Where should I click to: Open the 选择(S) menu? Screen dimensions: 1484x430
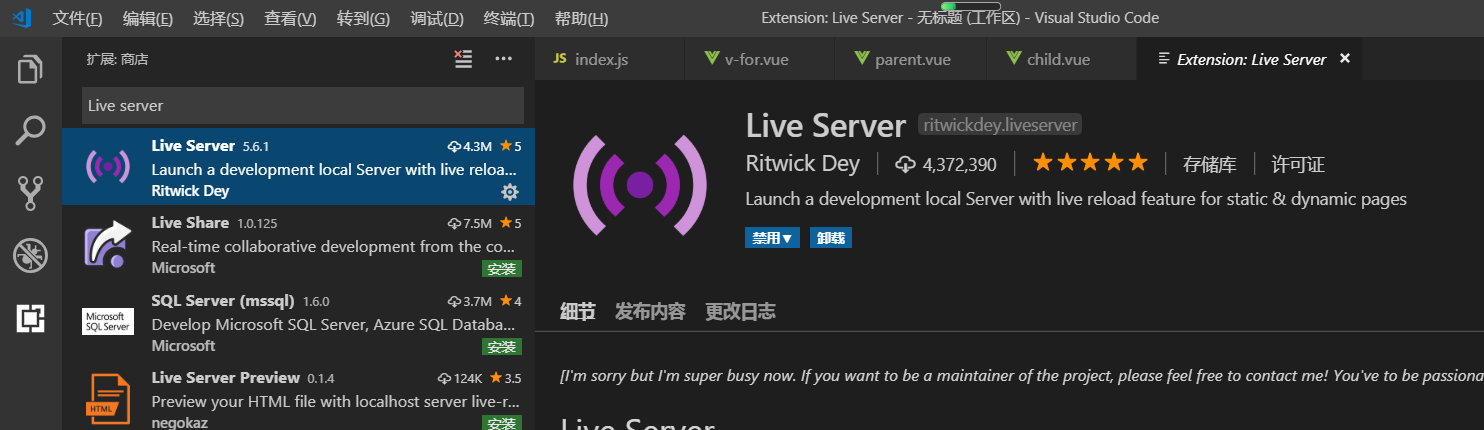coord(218,18)
